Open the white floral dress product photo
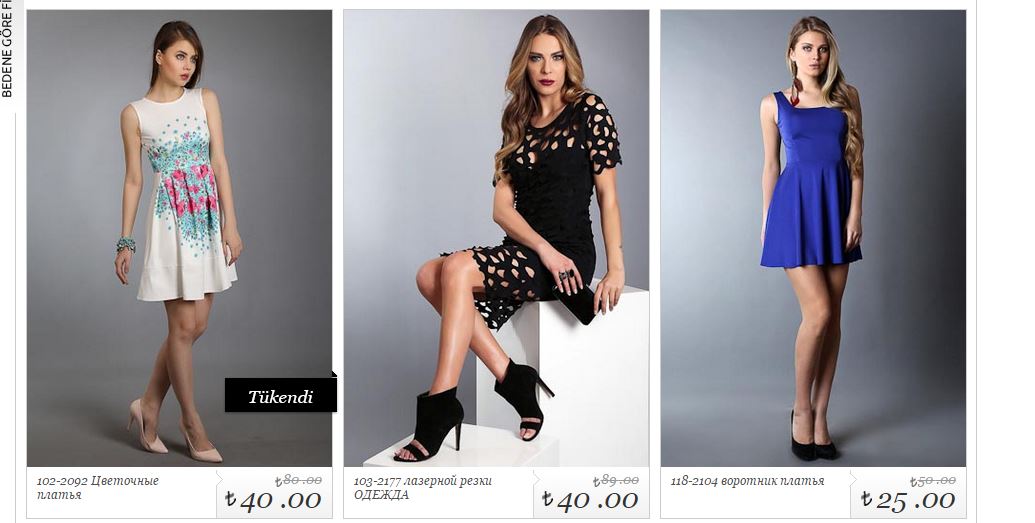 [180, 238]
